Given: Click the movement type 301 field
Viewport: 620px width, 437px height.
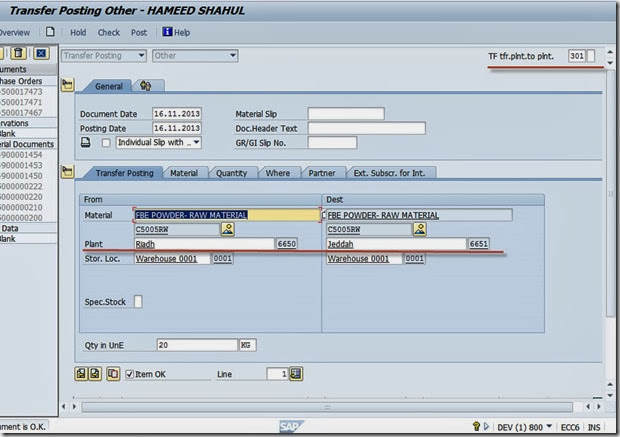Looking at the screenshot, I should [x=577, y=56].
